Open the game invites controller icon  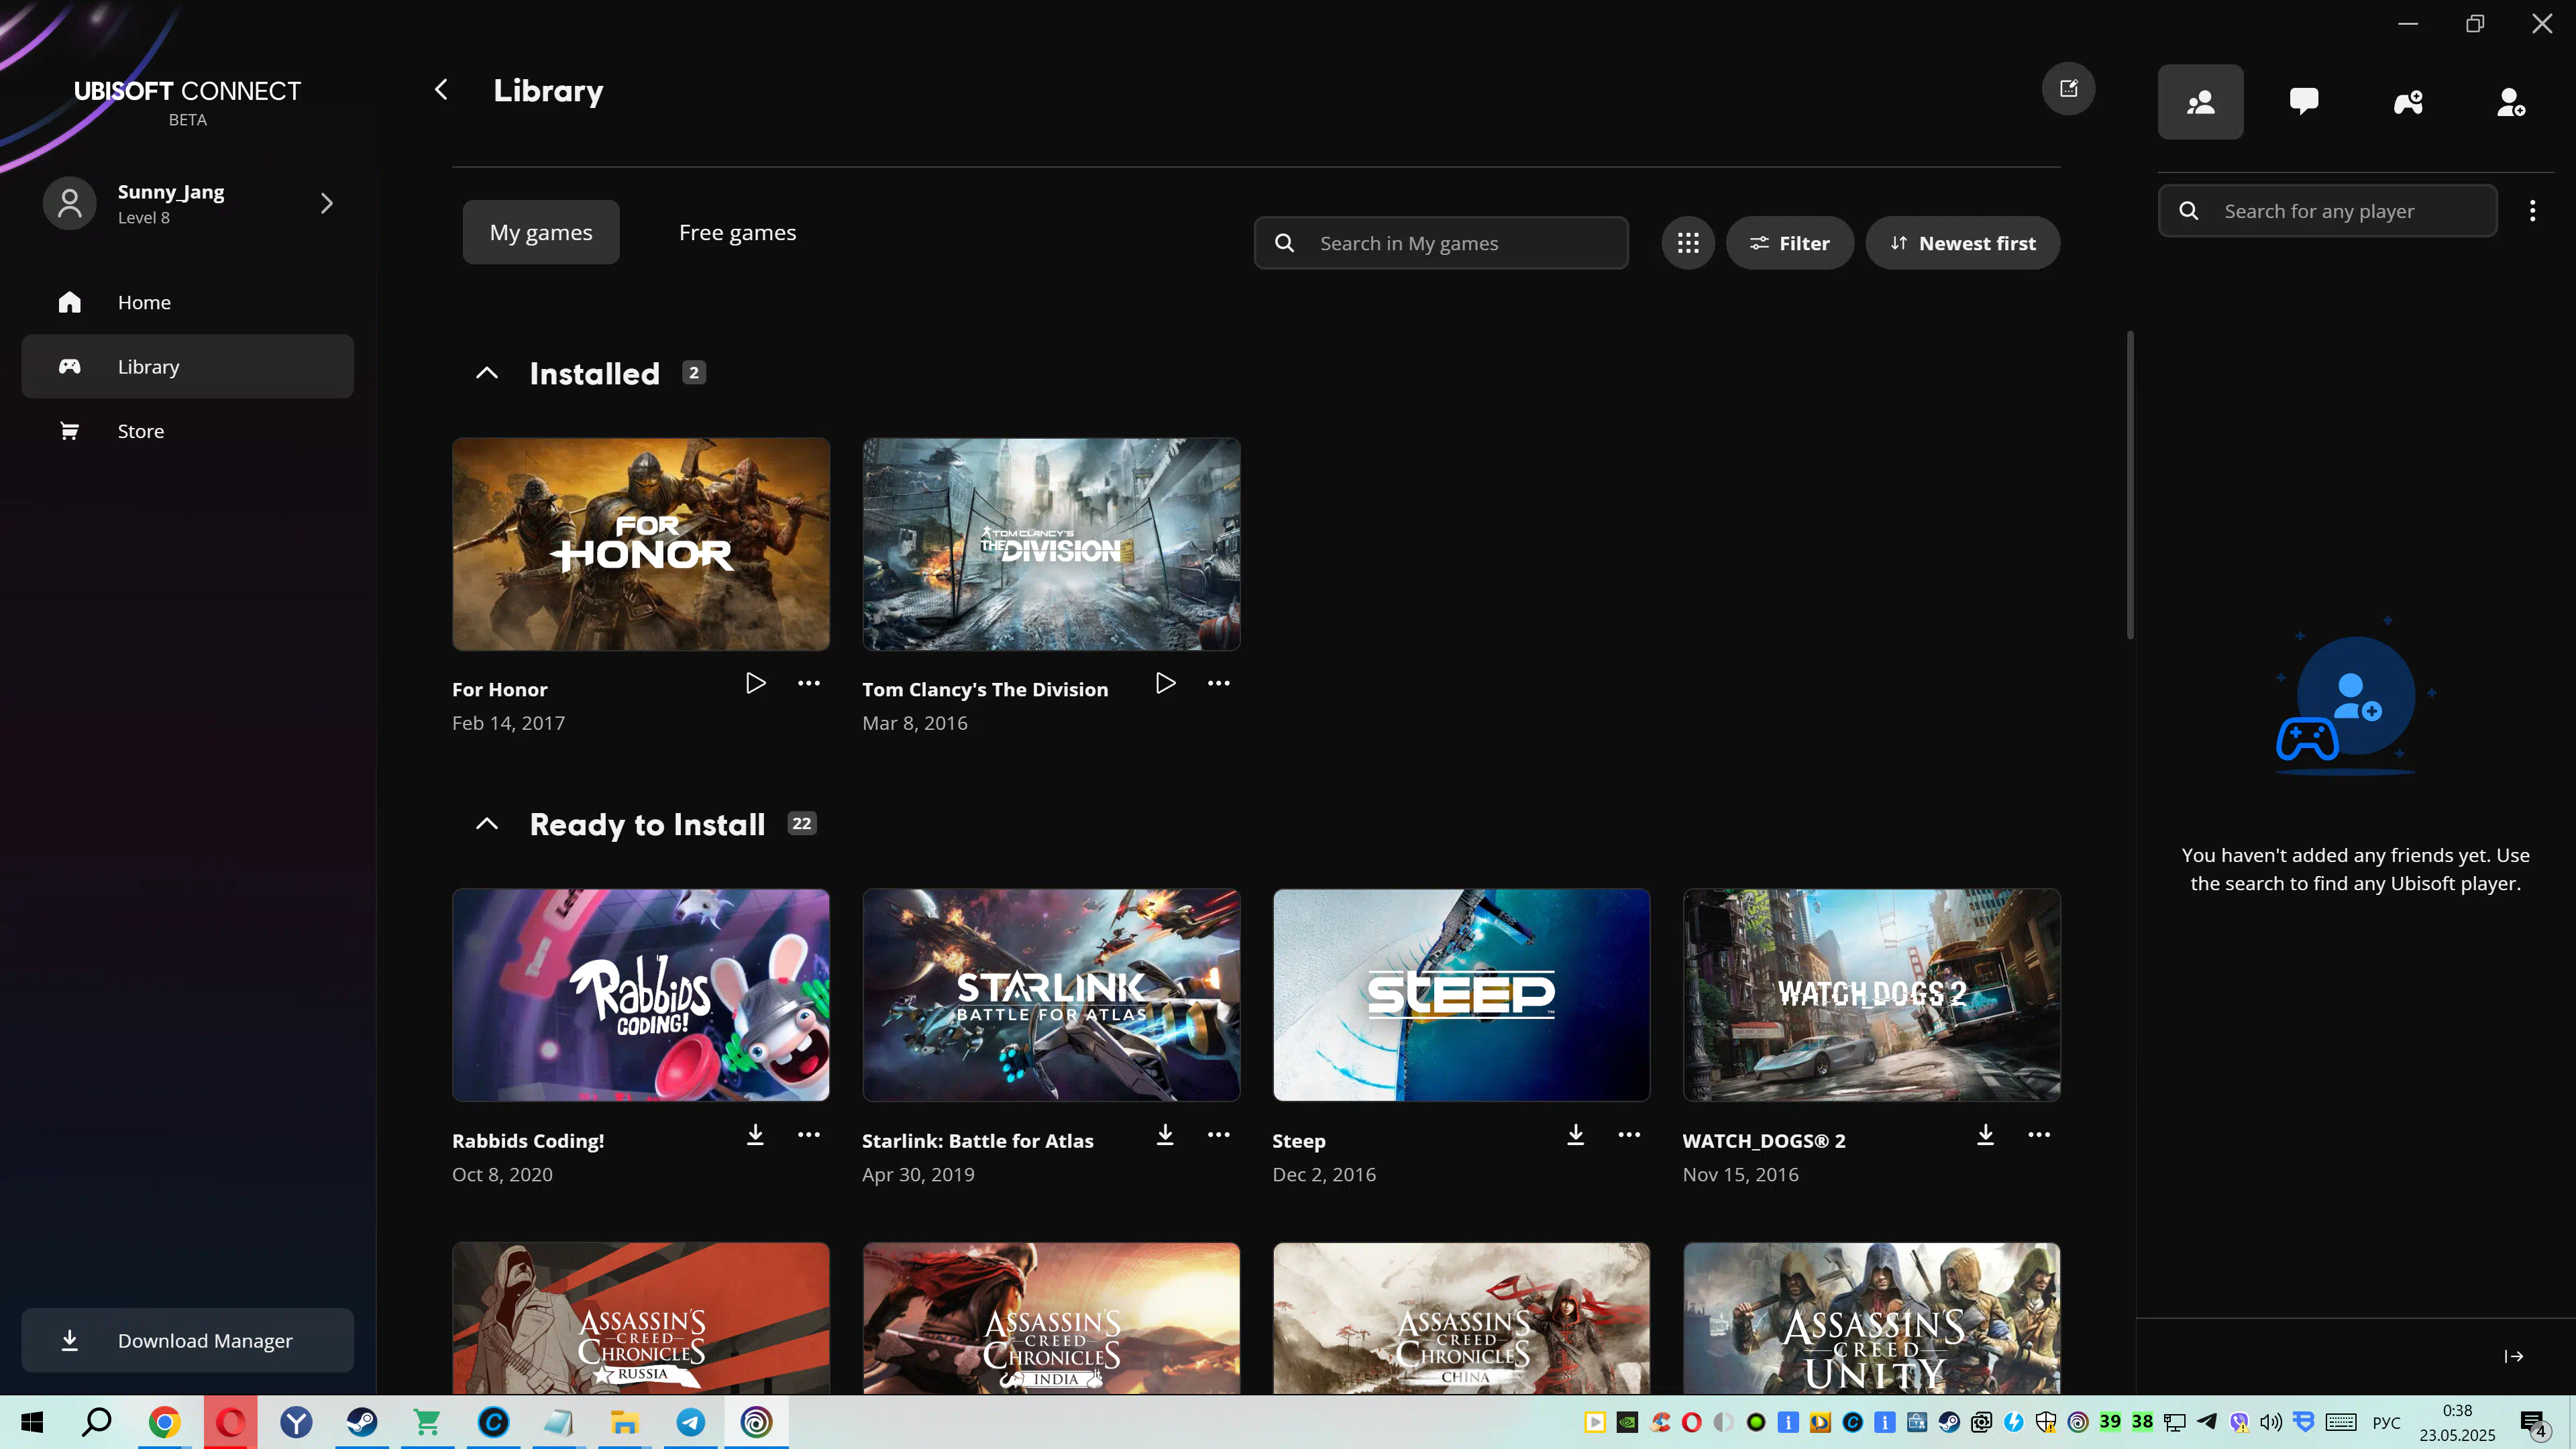click(x=2408, y=102)
